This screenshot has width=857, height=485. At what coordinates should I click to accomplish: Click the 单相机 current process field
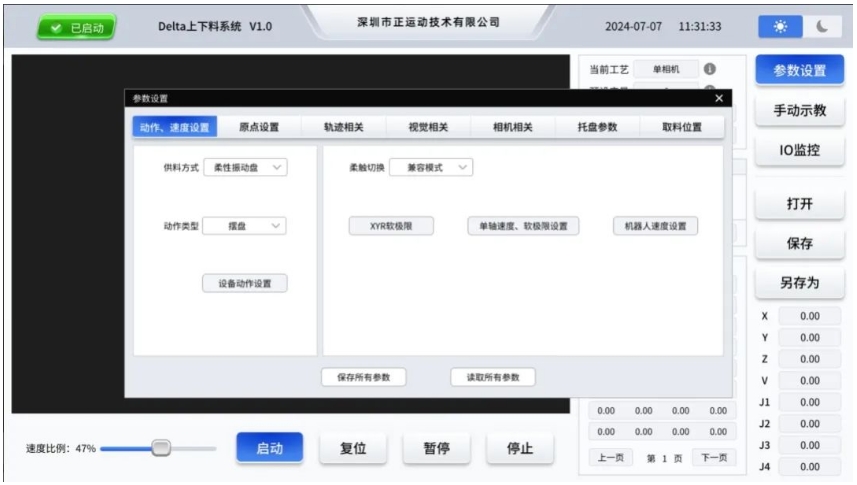tap(666, 69)
